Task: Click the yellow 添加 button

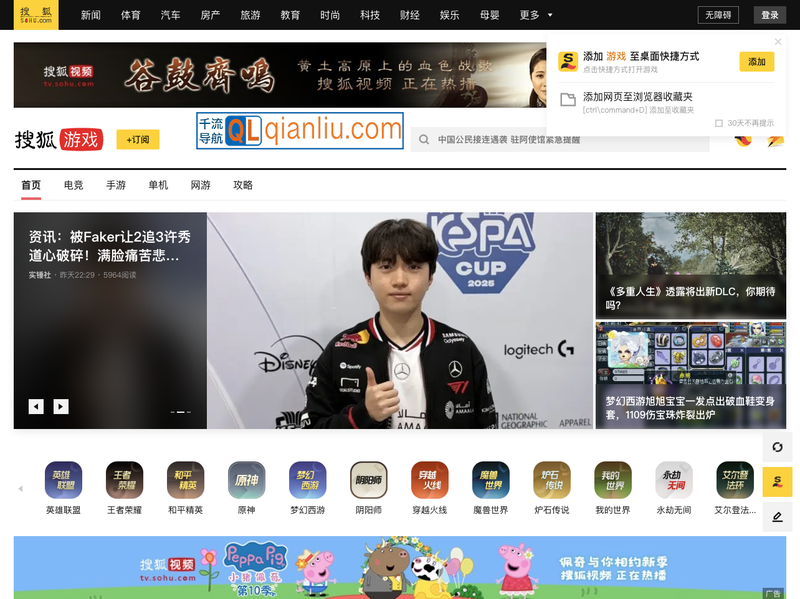Action: pyautogui.click(x=756, y=62)
